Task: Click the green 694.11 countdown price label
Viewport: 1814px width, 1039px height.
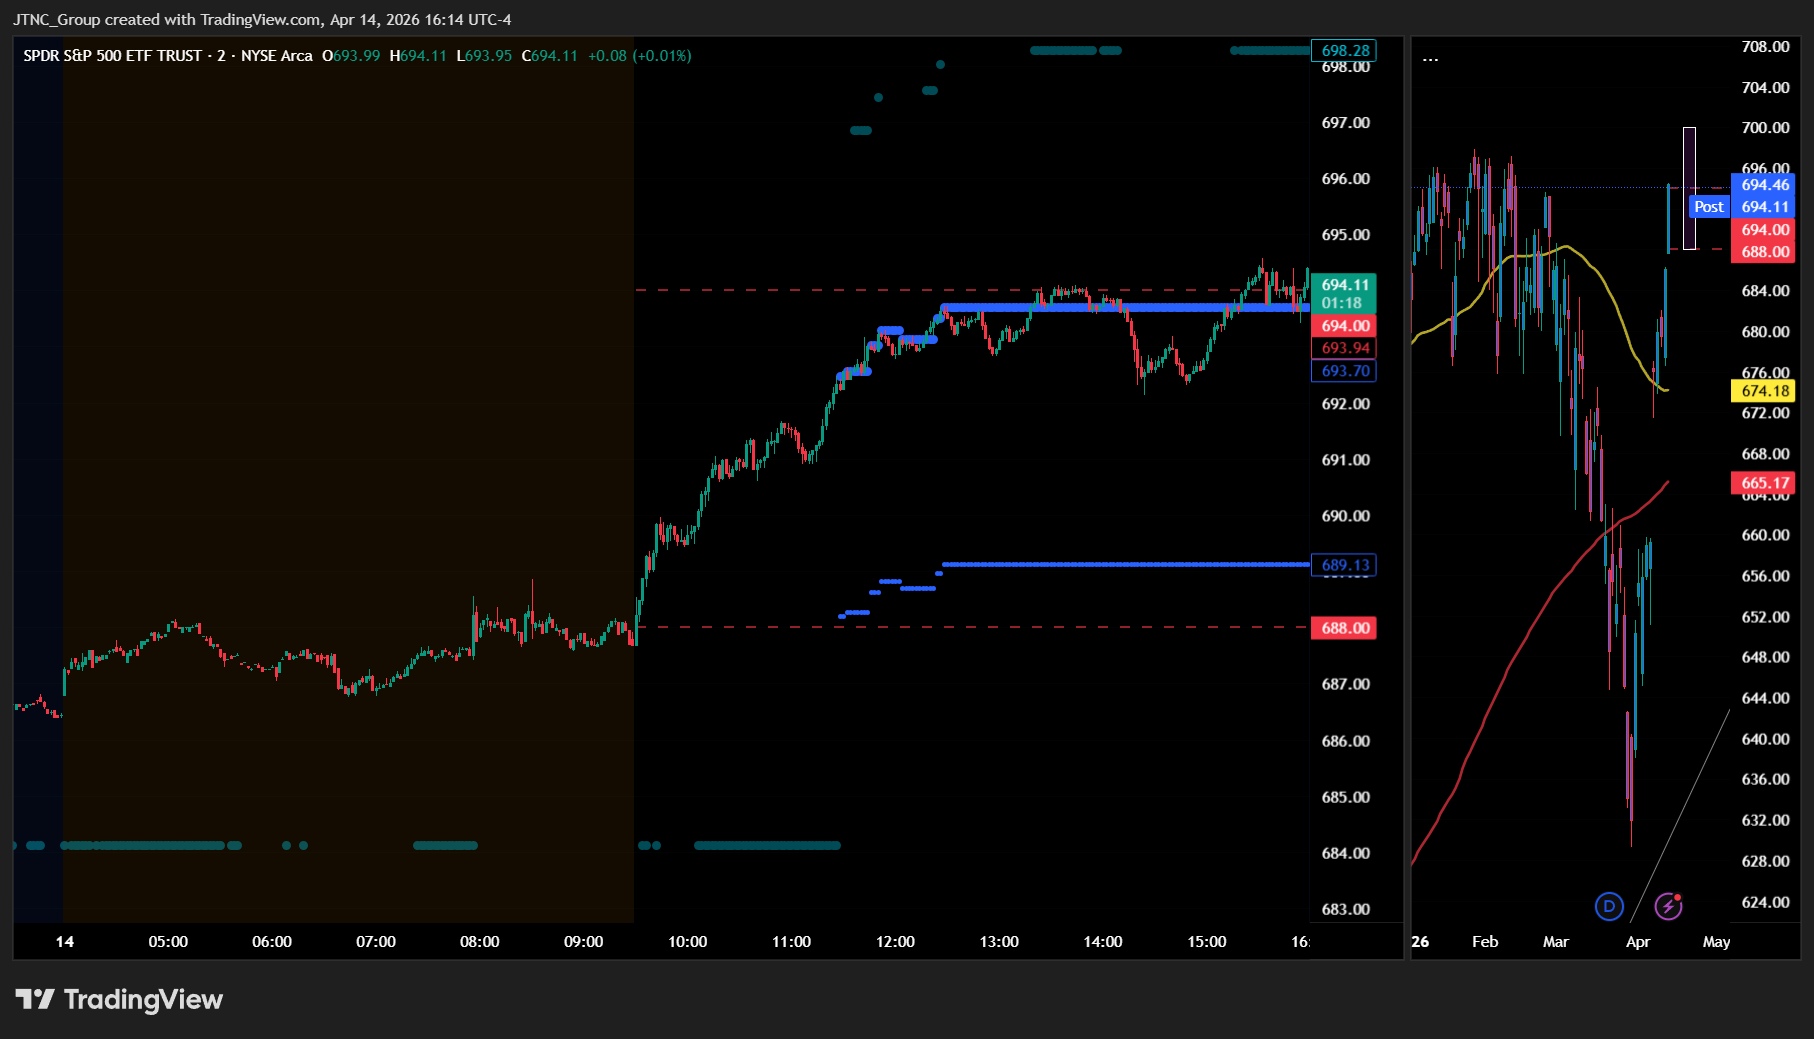Action: point(1344,293)
